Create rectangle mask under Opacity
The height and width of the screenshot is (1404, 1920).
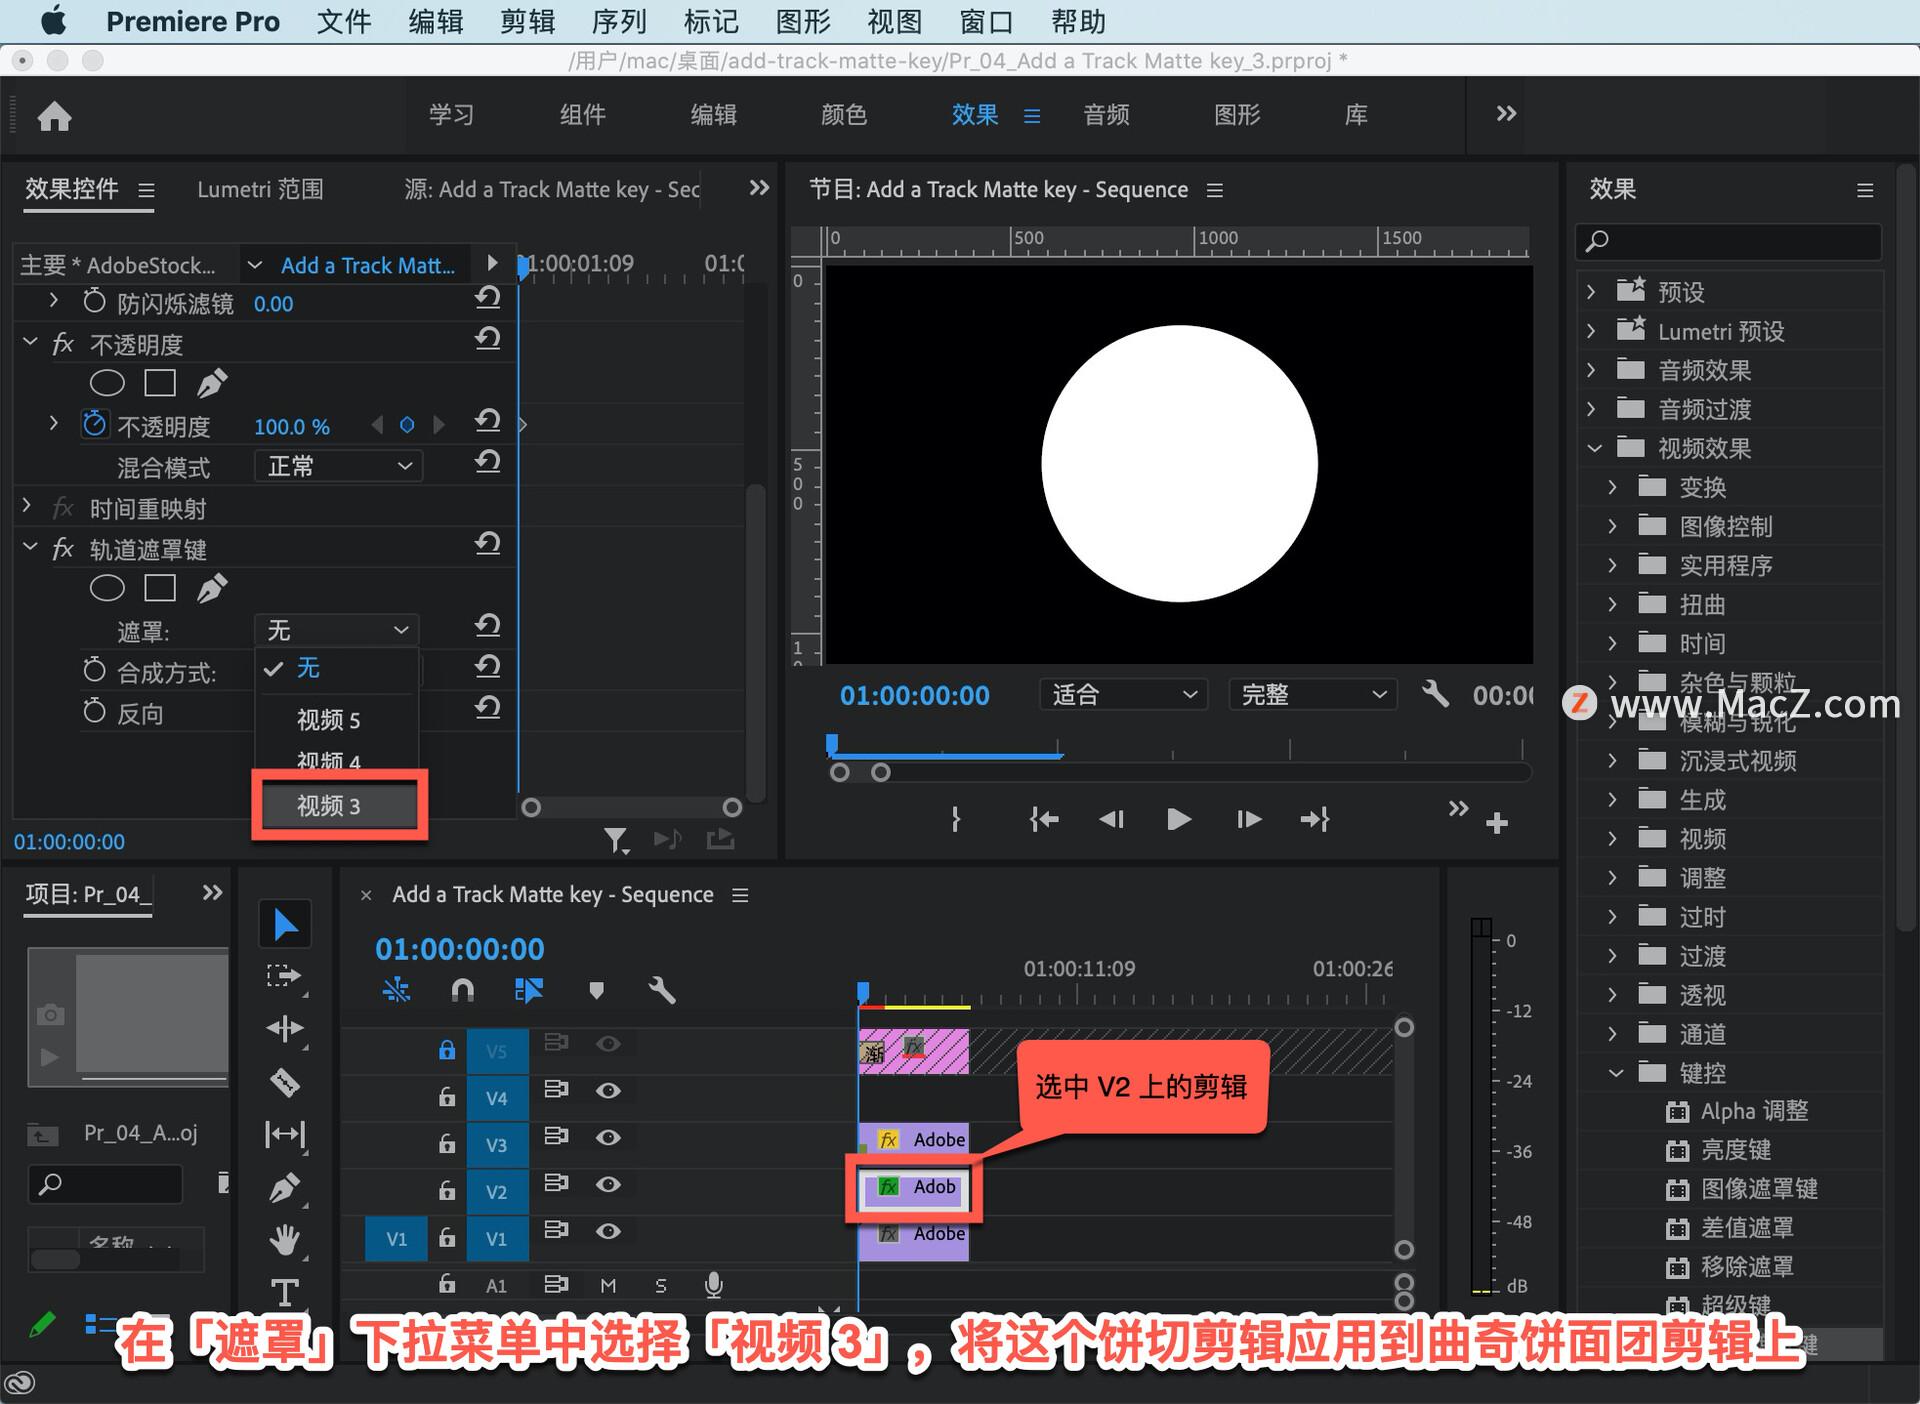[160, 383]
